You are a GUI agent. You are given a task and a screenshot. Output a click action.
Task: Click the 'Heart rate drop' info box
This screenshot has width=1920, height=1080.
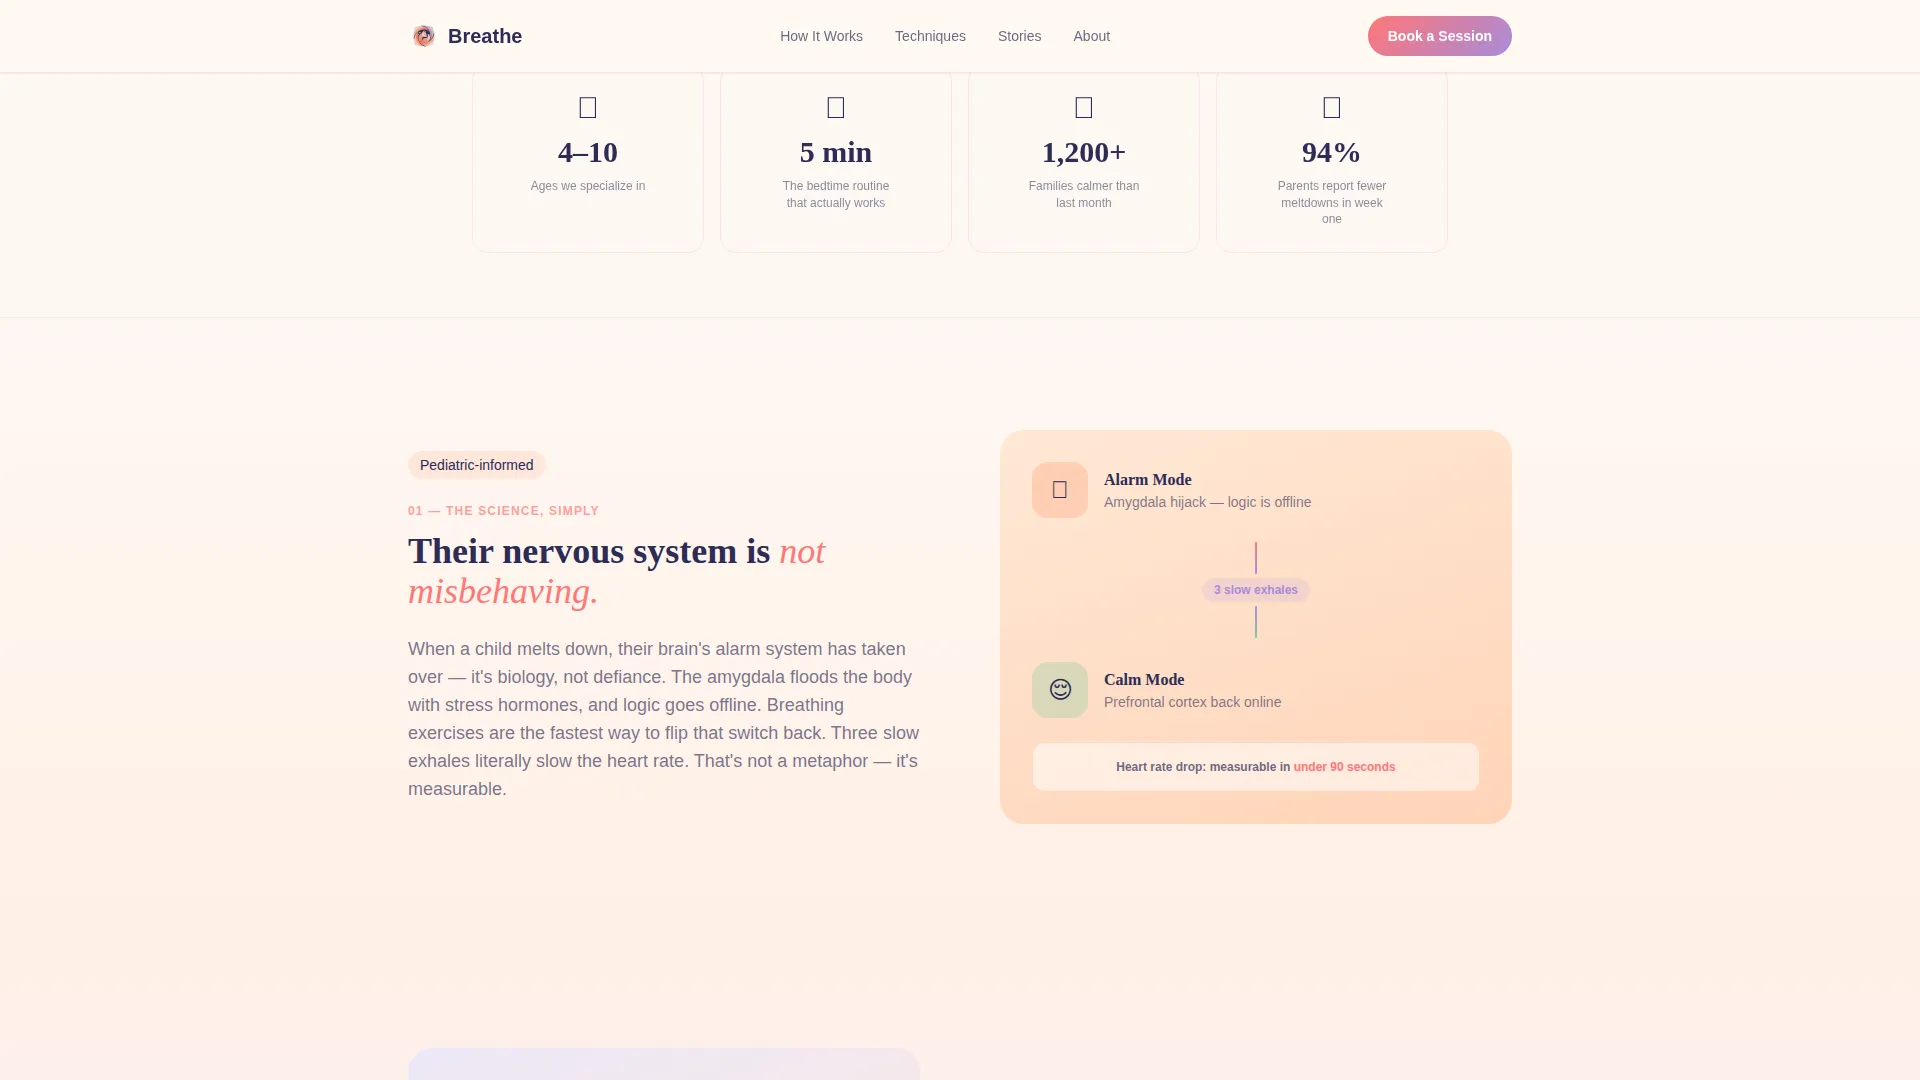(1256, 767)
